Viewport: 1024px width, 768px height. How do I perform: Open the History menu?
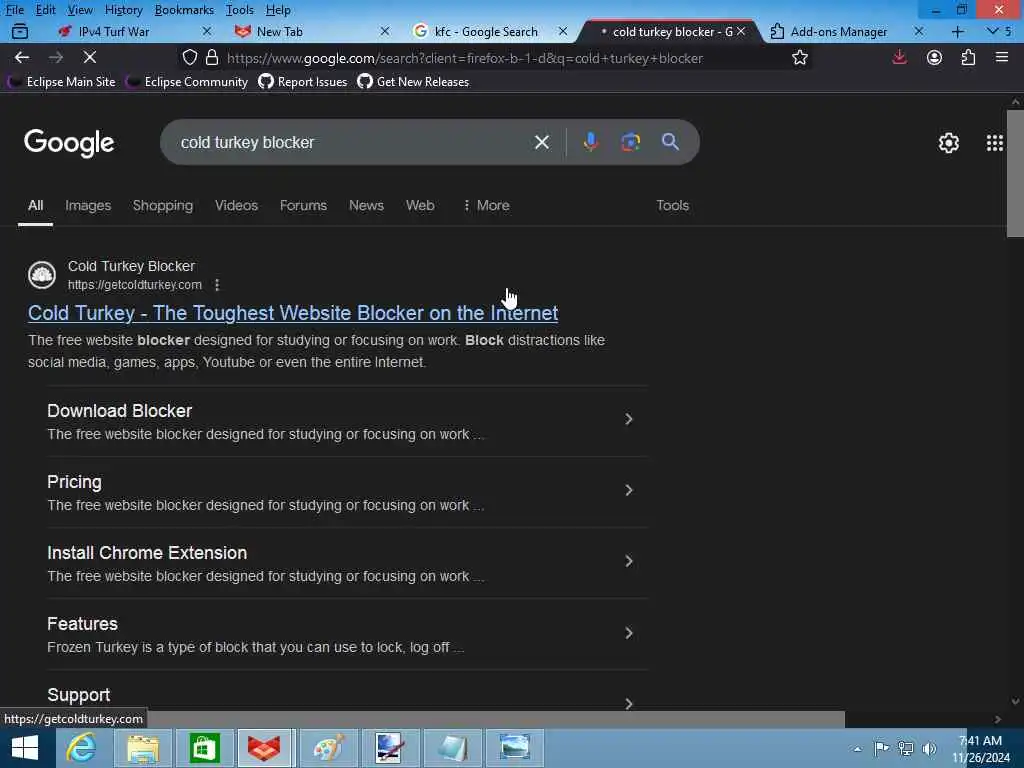click(x=123, y=10)
